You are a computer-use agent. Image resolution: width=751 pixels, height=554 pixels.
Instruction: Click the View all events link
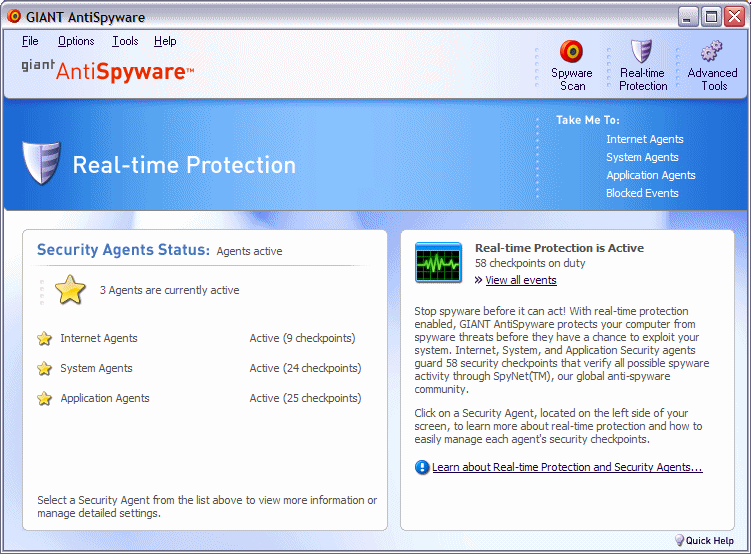click(521, 280)
